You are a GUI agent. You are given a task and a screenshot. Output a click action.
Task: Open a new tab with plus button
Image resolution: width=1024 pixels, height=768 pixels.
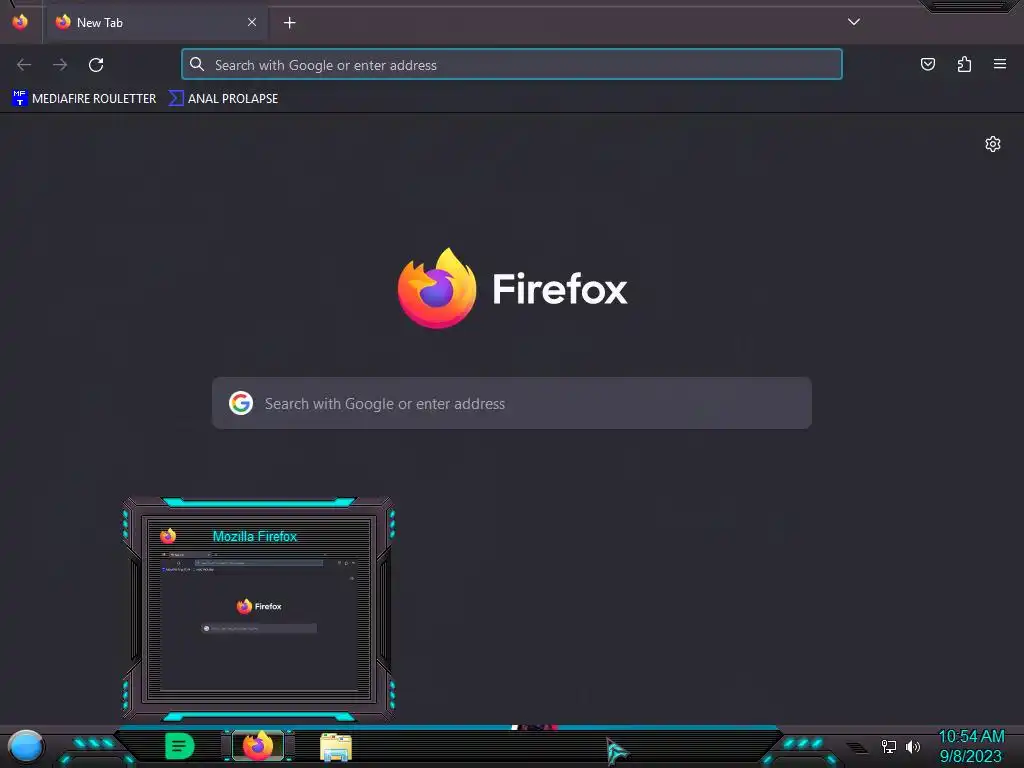coord(290,23)
